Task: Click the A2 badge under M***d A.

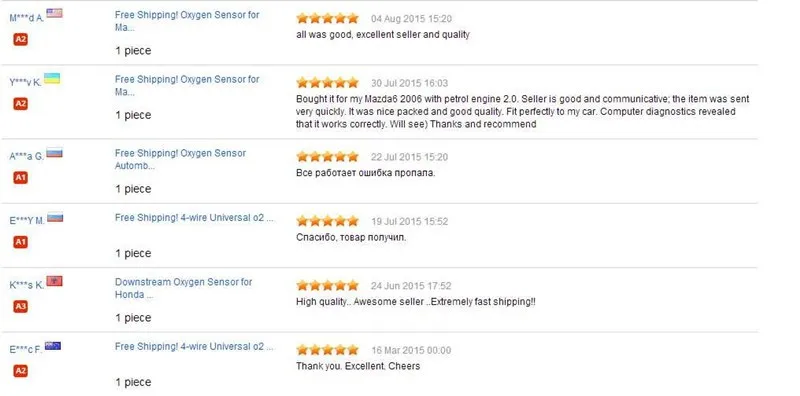Action: [x=20, y=39]
